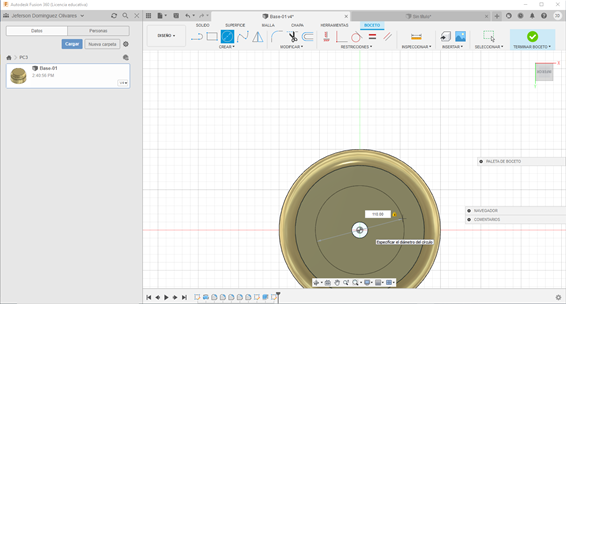
Task: Go to the home breadcrumb
Action: (9, 58)
